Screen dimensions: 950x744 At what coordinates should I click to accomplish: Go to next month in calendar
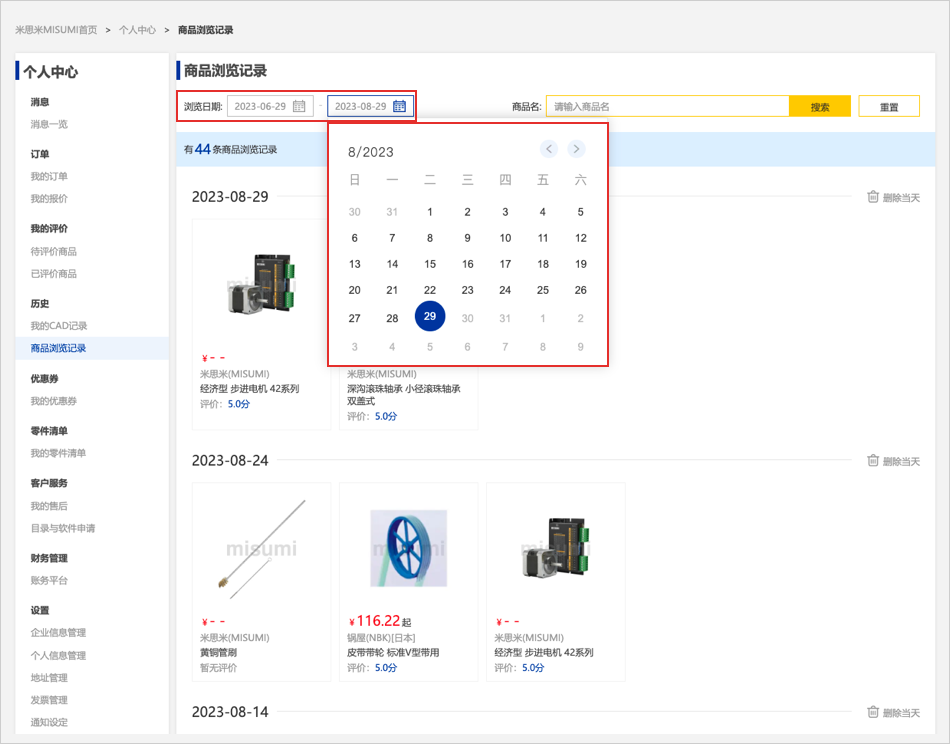[x=576, y=149]
